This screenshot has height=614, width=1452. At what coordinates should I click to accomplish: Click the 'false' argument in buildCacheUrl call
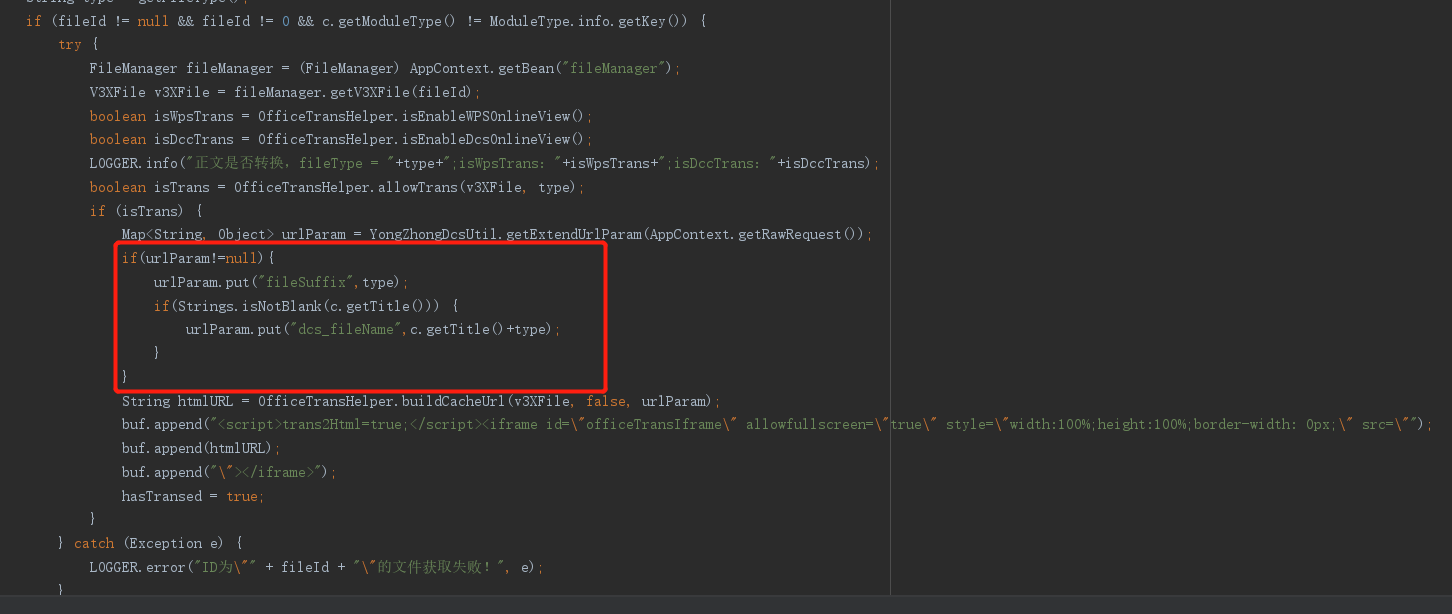pyautogui.click(x=605, y=401)
